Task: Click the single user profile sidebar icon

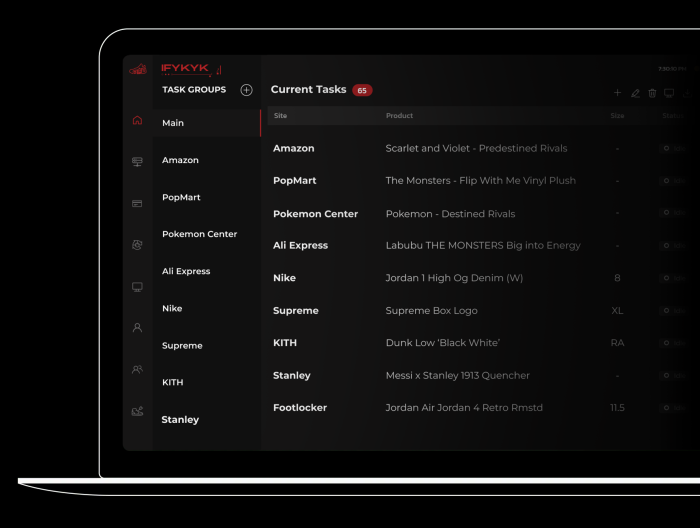Action: [x=137, y=328]
